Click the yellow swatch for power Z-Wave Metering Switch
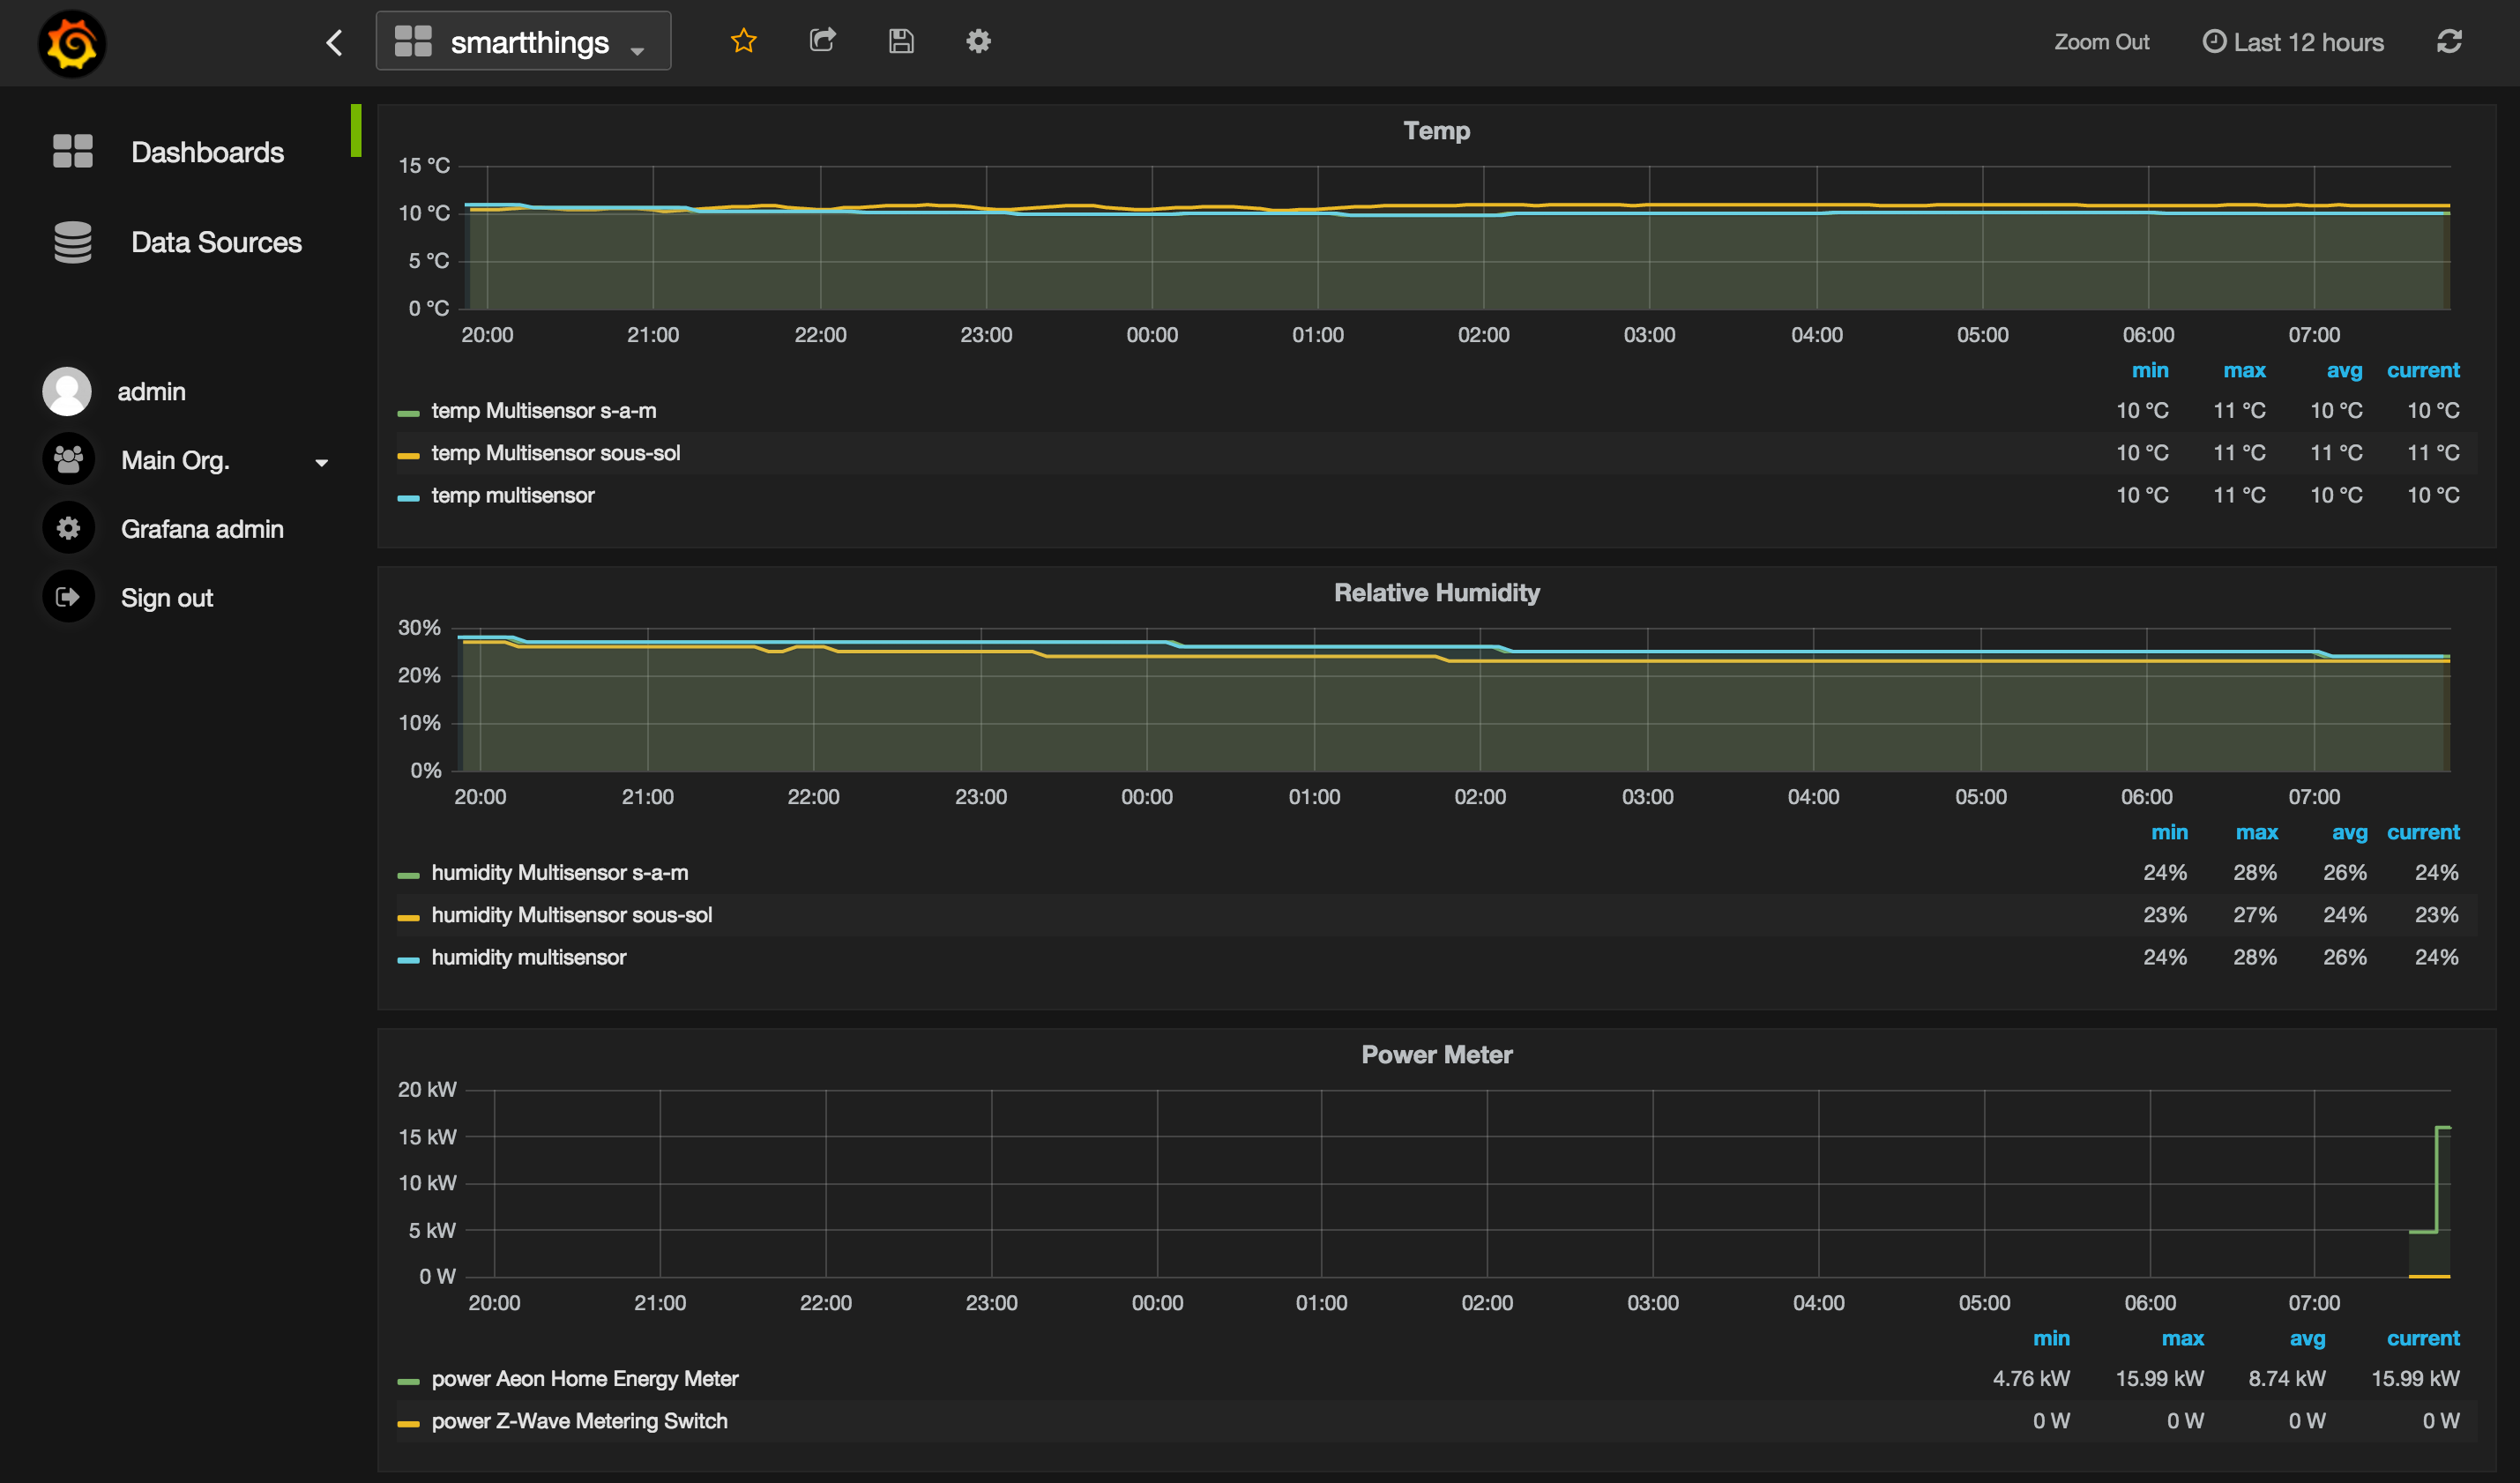2520x1483 pixels. tap(408, 1423)
